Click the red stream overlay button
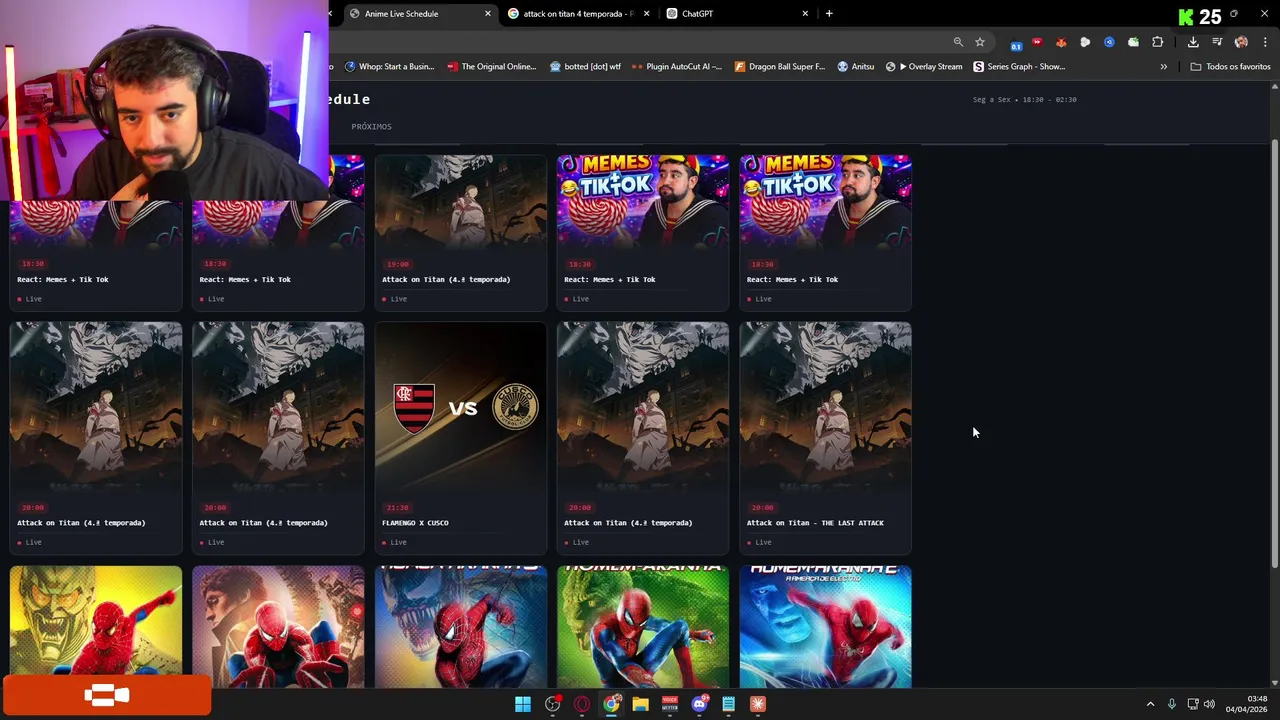This screenshot has width=1280, height=720. click(107, 696)
